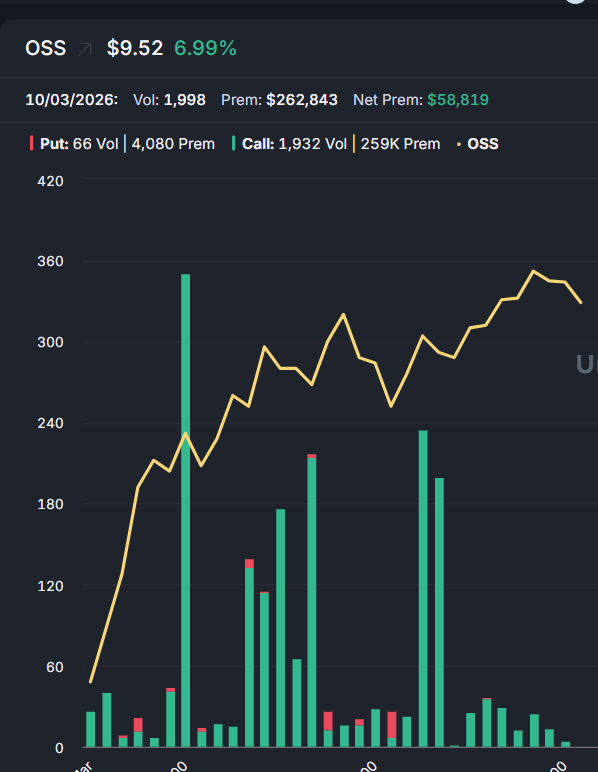Image resolution: width=598 pixels, height=772 pixels.
Task: Click the Vol: 1,998 value
Action: pos(169,100)
